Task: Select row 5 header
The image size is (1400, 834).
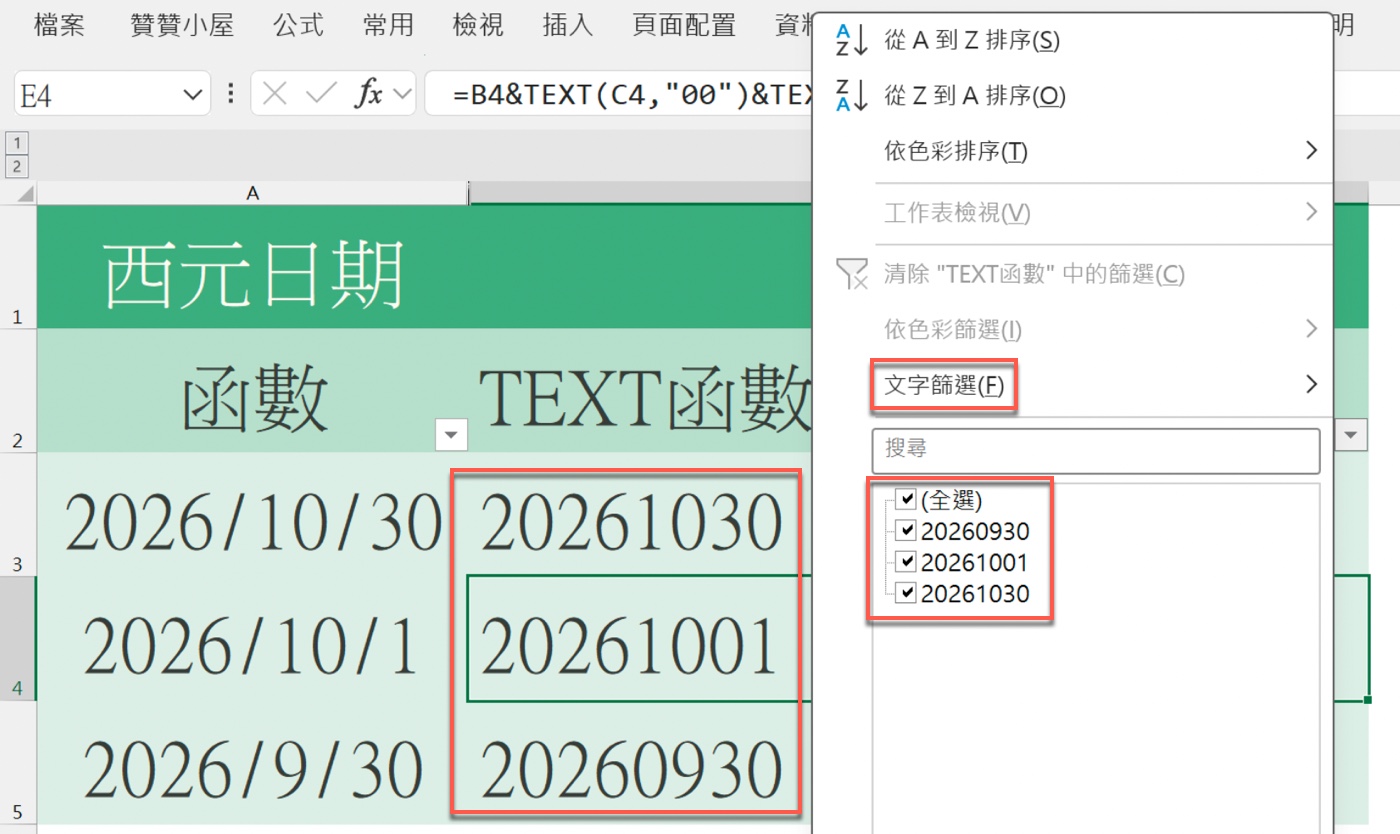Action: tap(18, 762)
